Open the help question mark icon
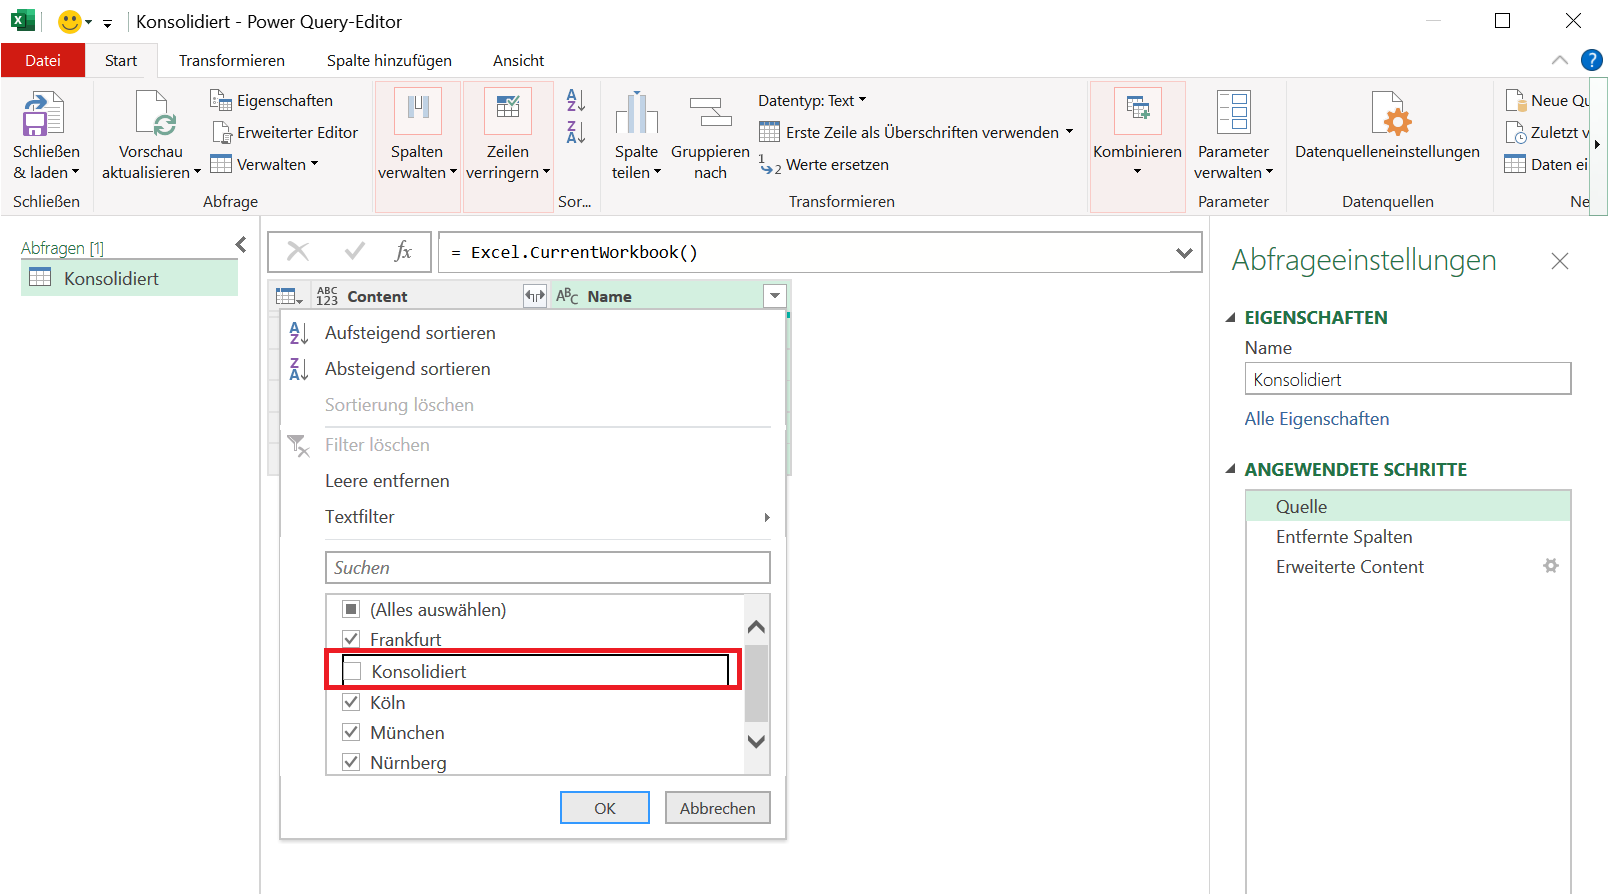Viewport: 1609px width, 894px height. click(1592, 60)
